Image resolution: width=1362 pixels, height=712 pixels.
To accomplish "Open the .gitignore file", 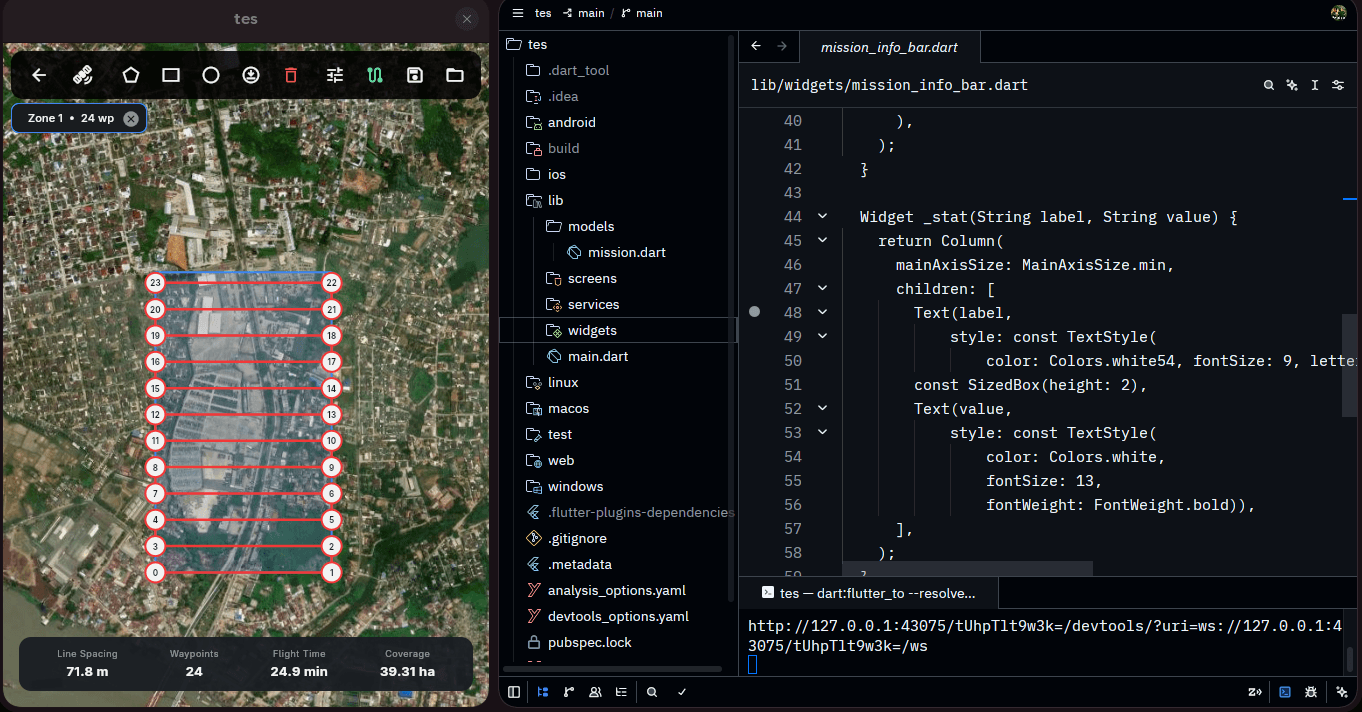I will coord(617,538).
